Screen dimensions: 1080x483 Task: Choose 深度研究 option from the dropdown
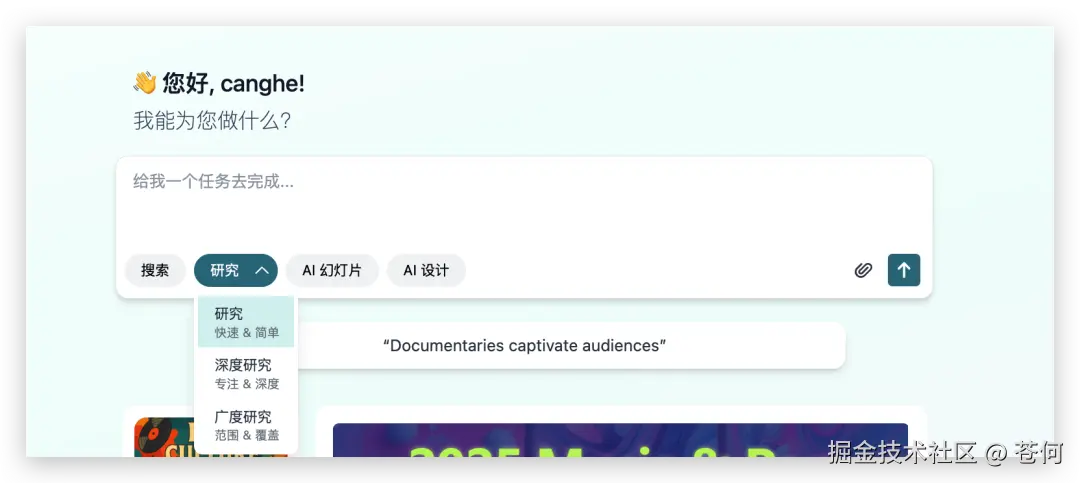[246, 373]
